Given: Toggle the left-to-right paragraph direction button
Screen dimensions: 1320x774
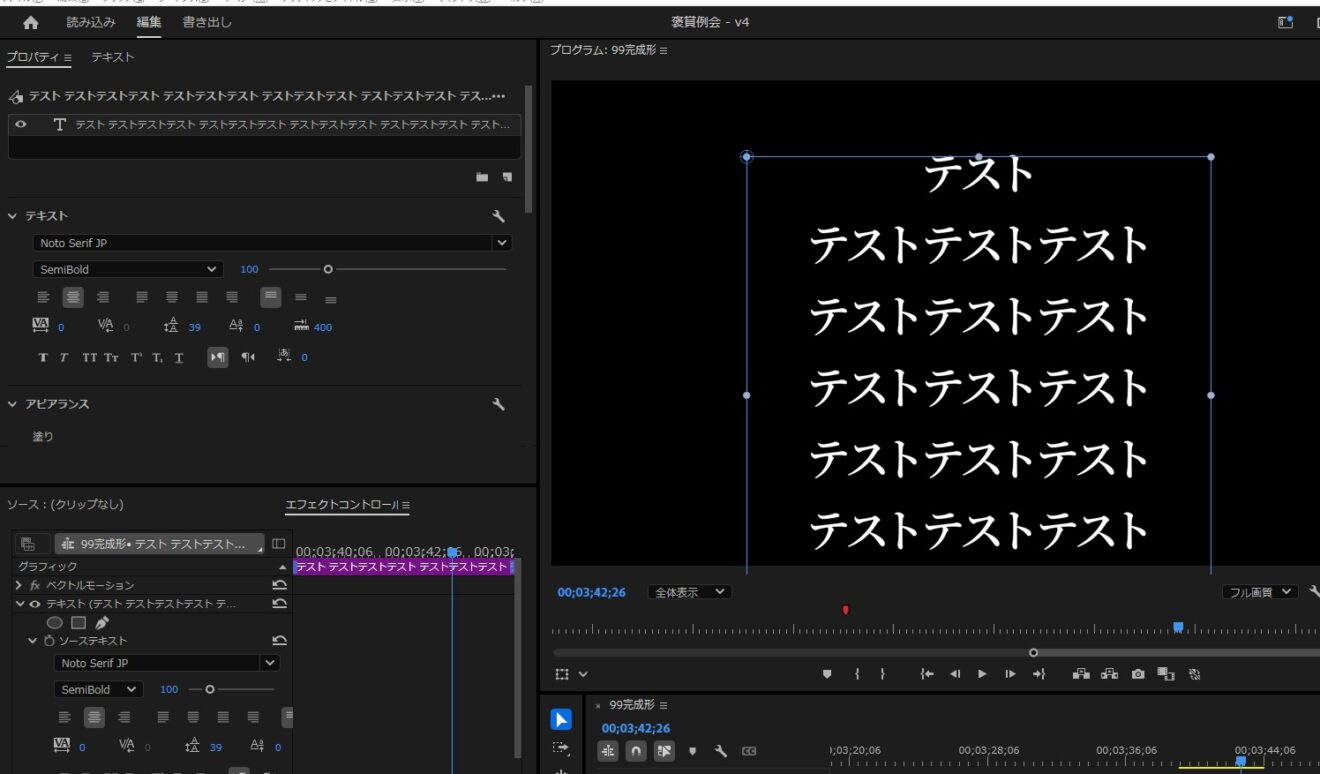Looking at the screenshot, I should coord(218,357).
